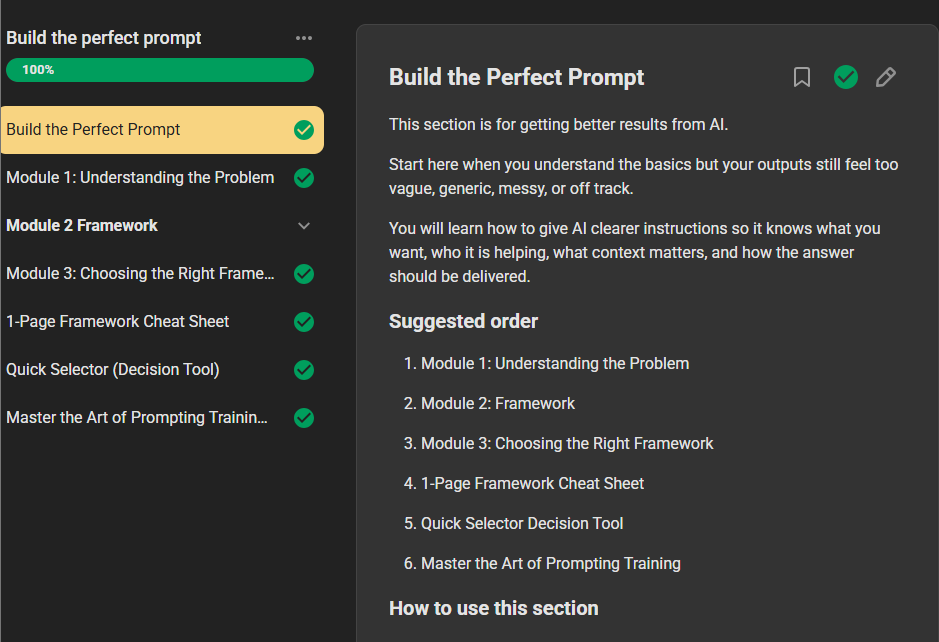Click the Suggested order heading

[464, 322]
